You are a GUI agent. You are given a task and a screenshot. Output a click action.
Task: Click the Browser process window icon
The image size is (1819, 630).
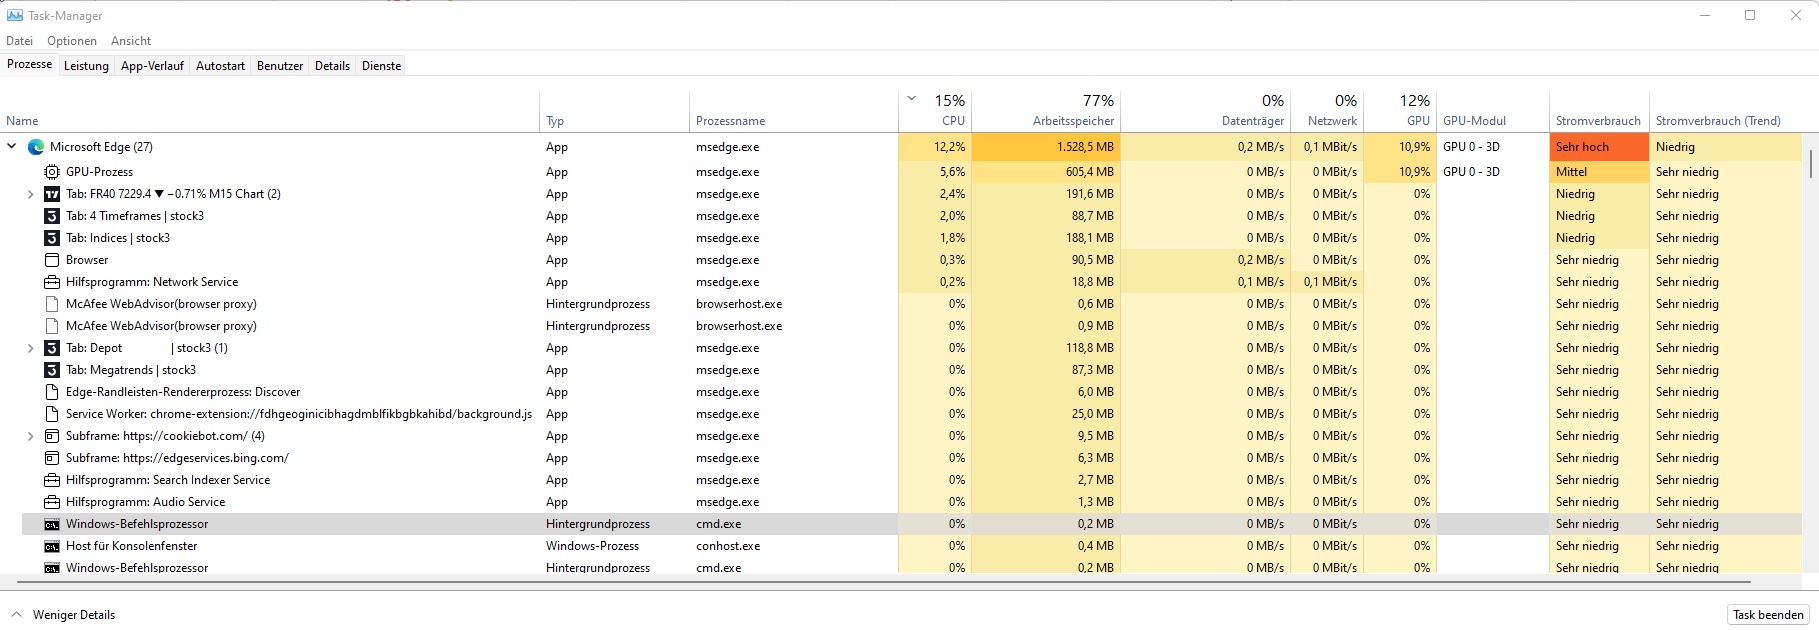coord(52,260)
